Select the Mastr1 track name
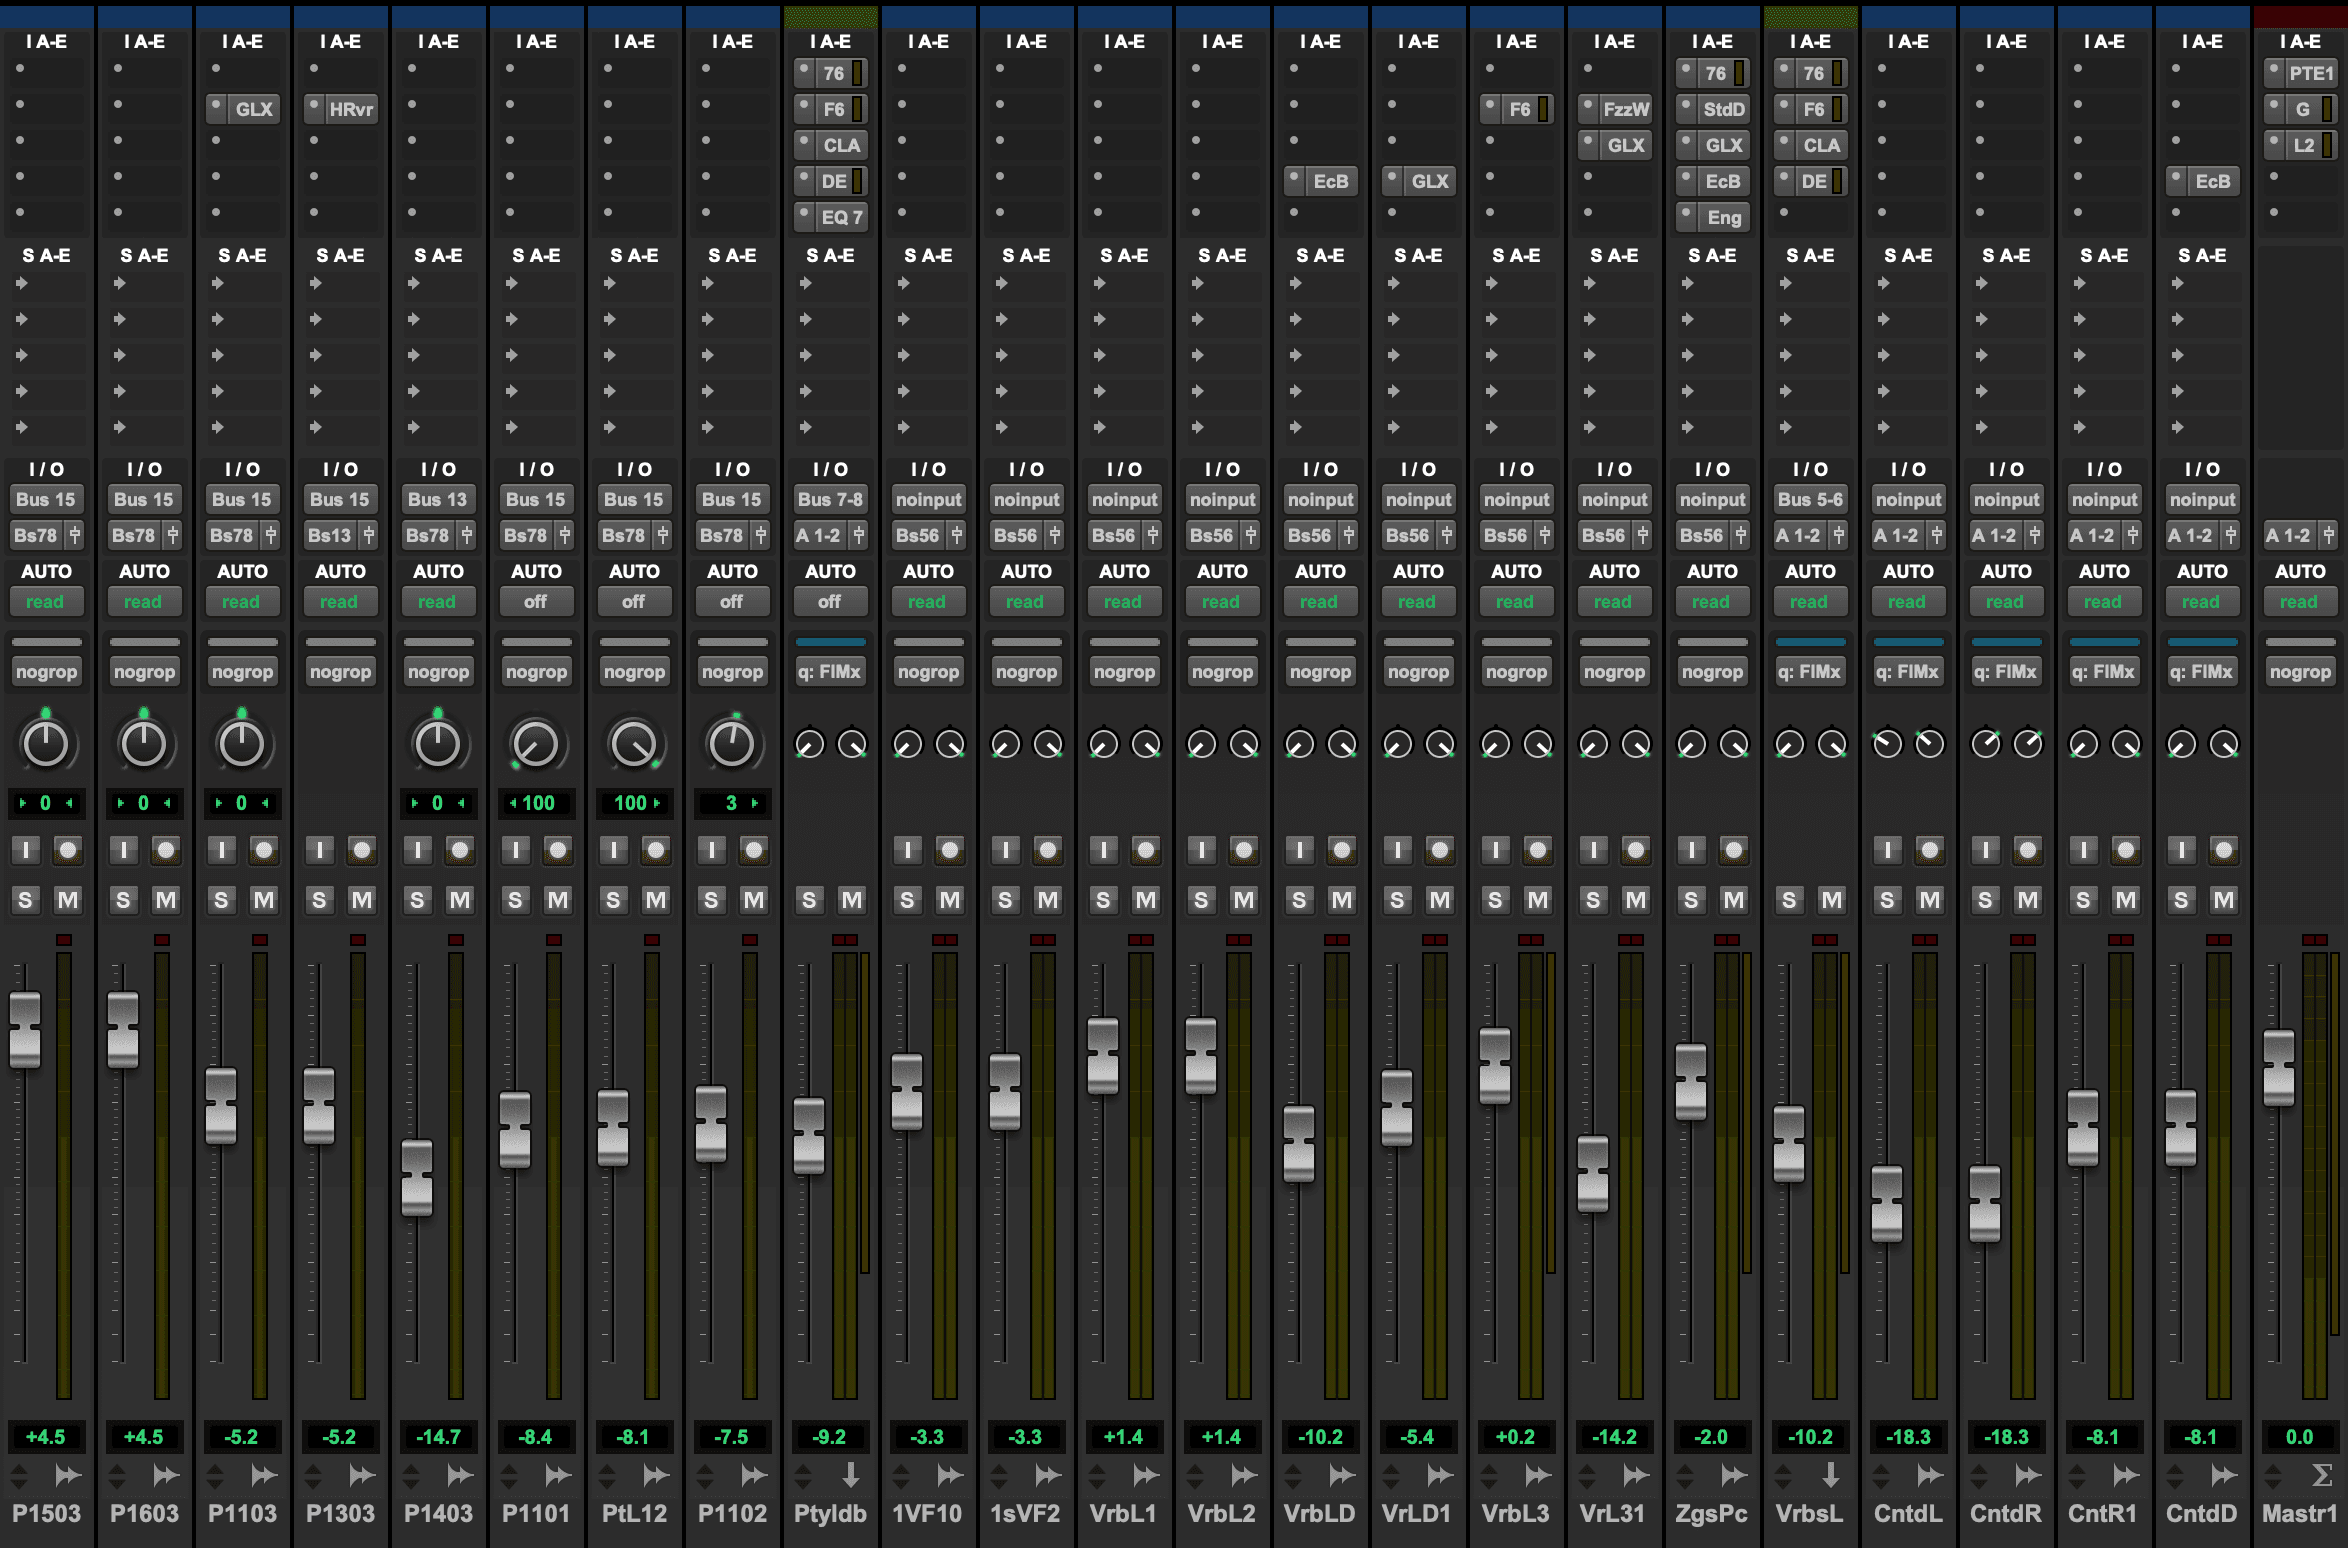Image resolution: width=2348 pixels, height=1548 pixels. coord(2300,1513)
